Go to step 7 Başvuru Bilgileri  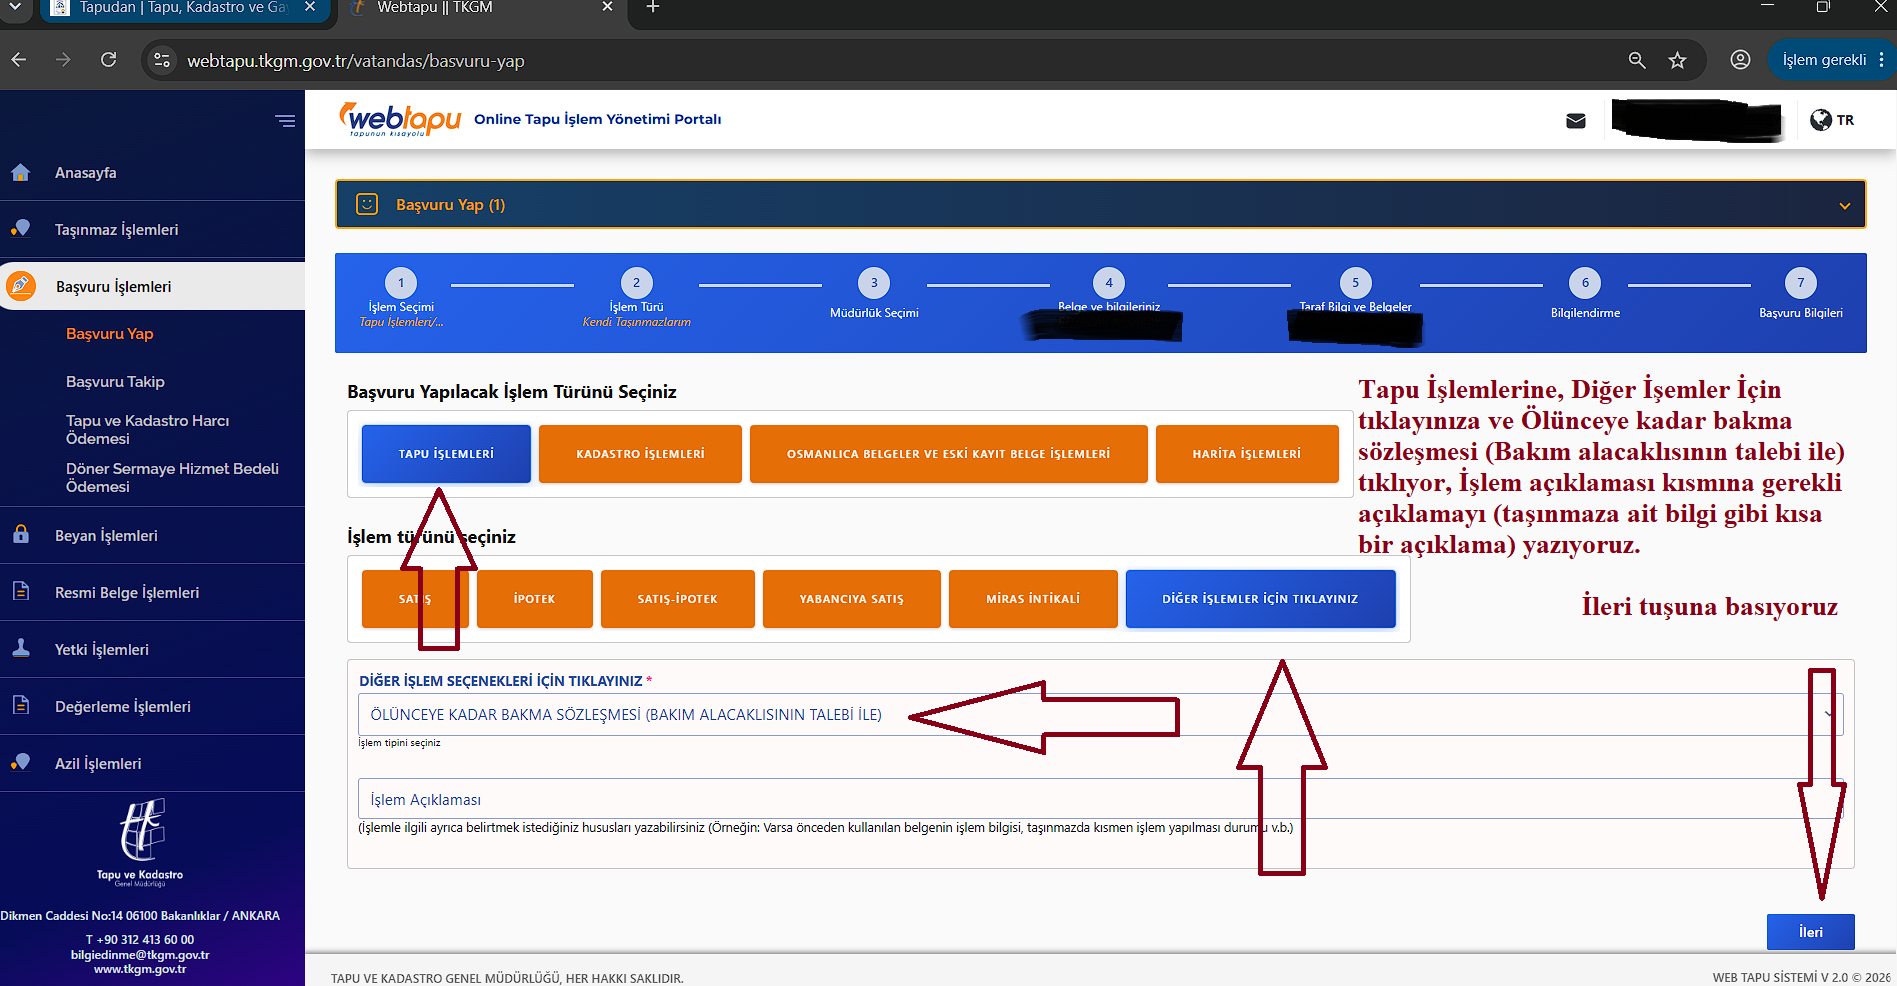[x=1801, y=283]
